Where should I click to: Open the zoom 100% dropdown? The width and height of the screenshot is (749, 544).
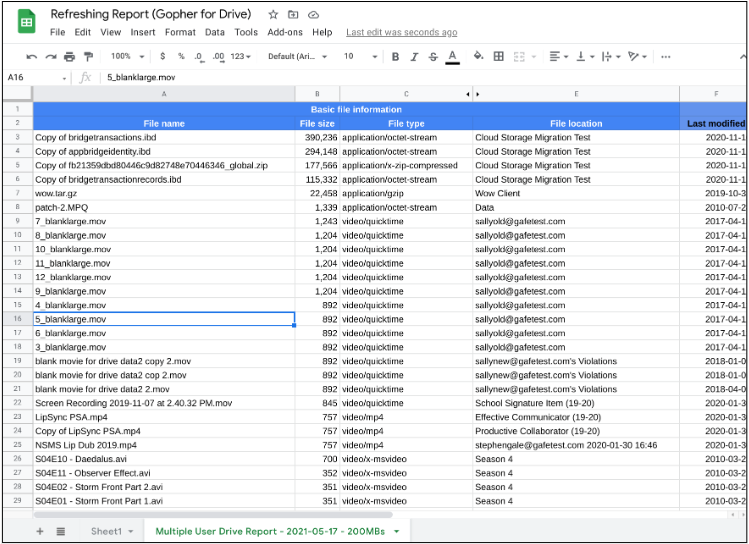(127, 57)
